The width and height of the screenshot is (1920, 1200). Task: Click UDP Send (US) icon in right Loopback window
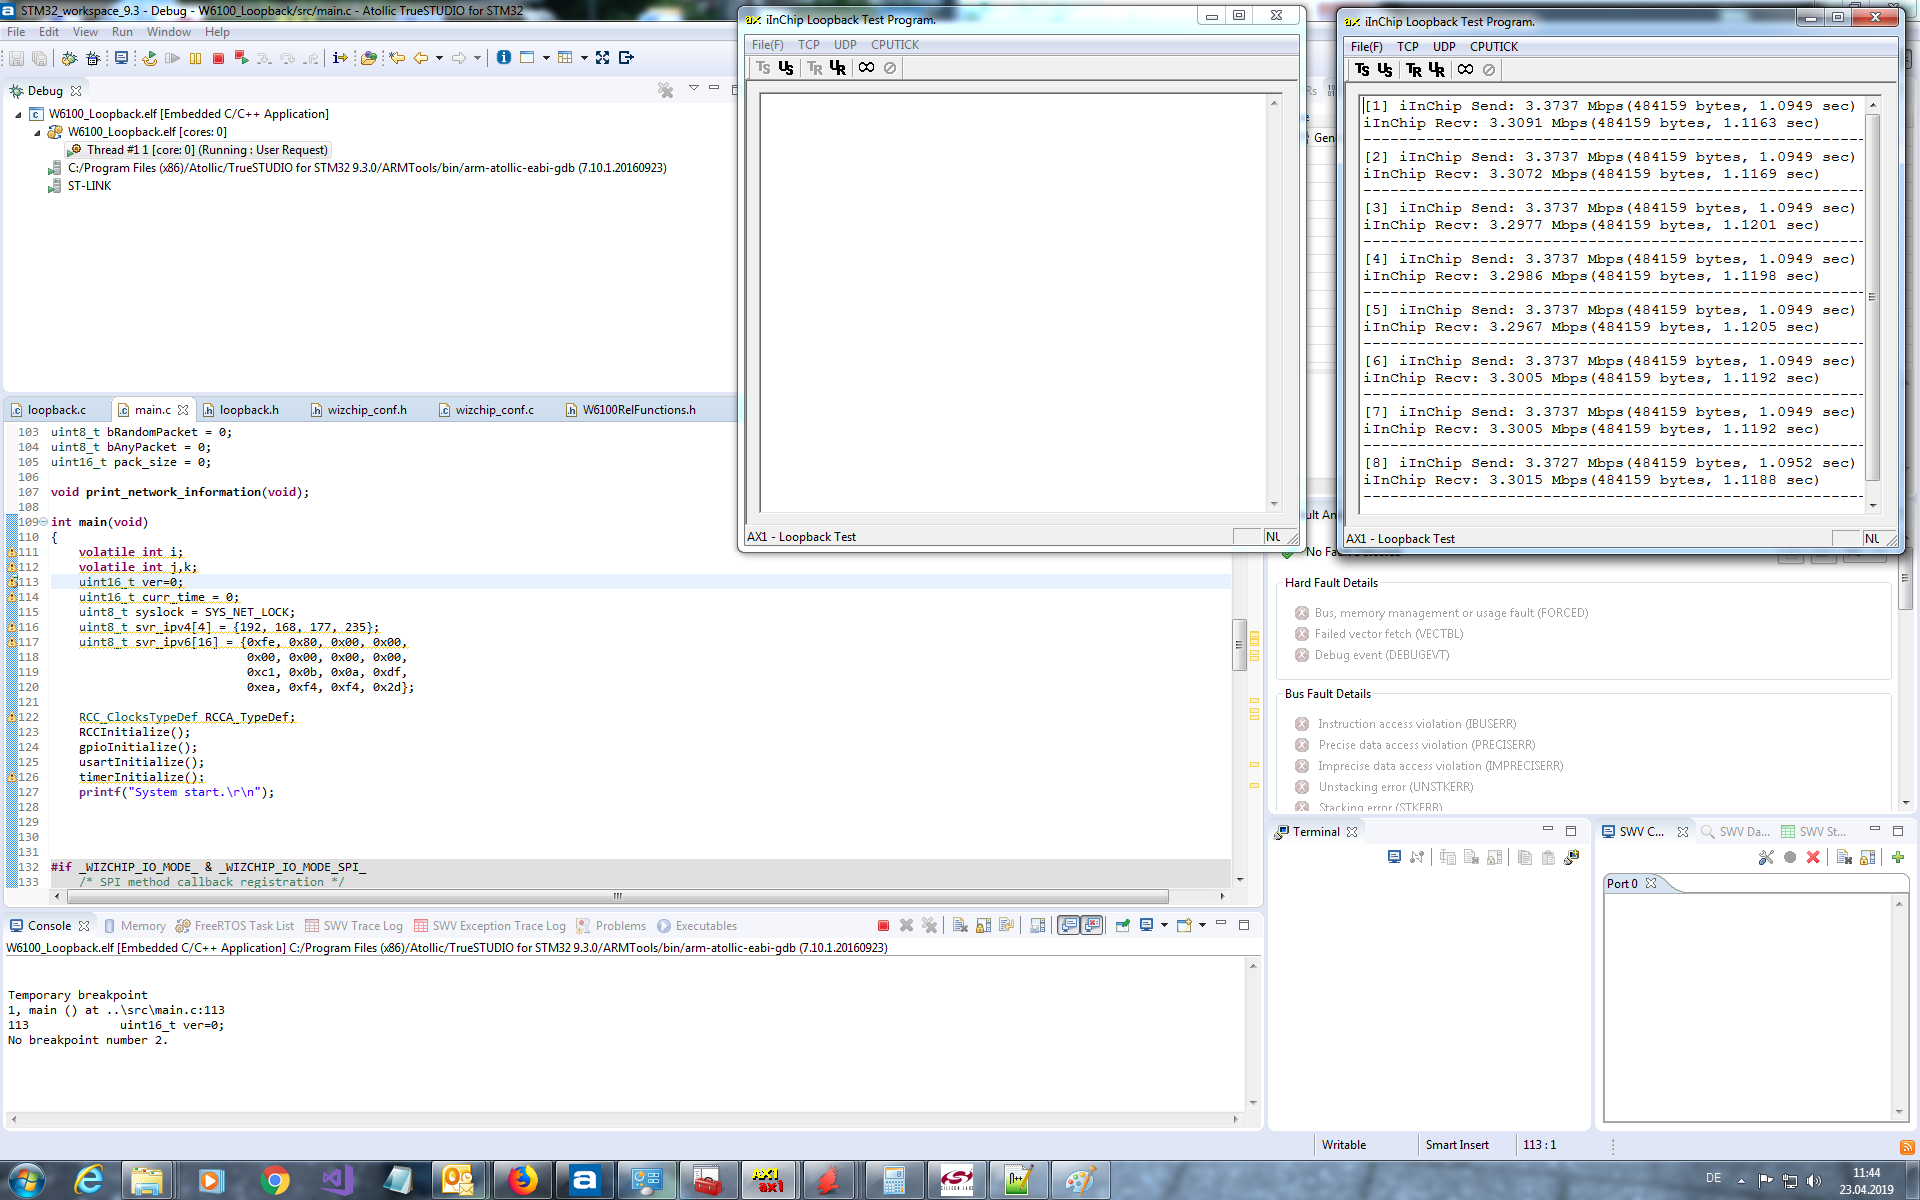coord(1385,70)
